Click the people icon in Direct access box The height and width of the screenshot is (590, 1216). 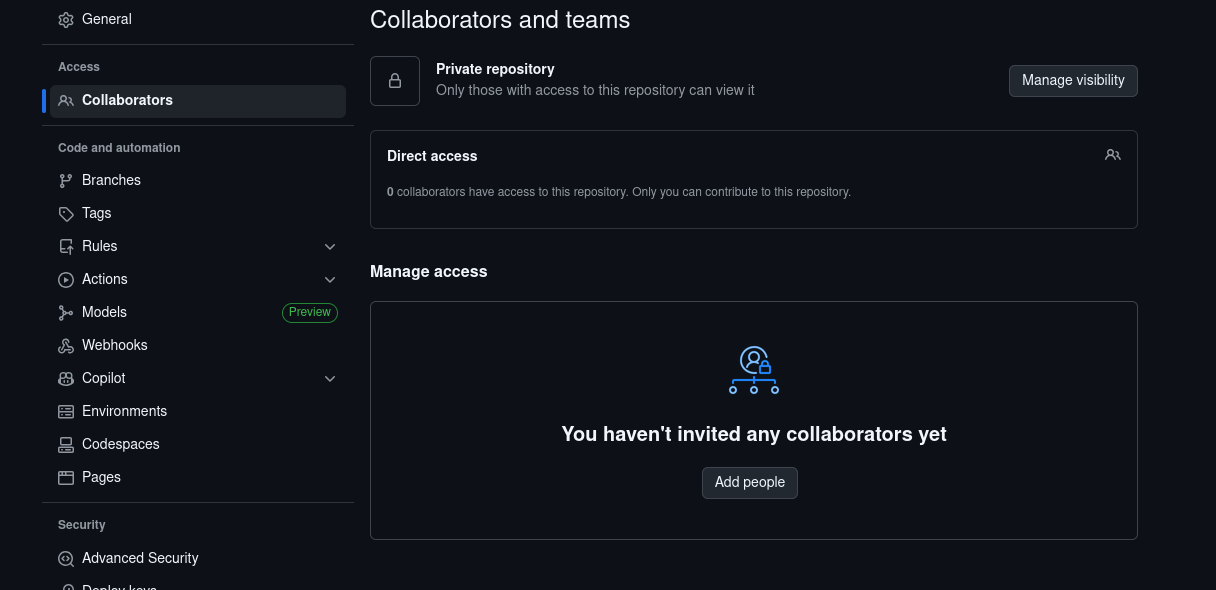(1112, 155)
